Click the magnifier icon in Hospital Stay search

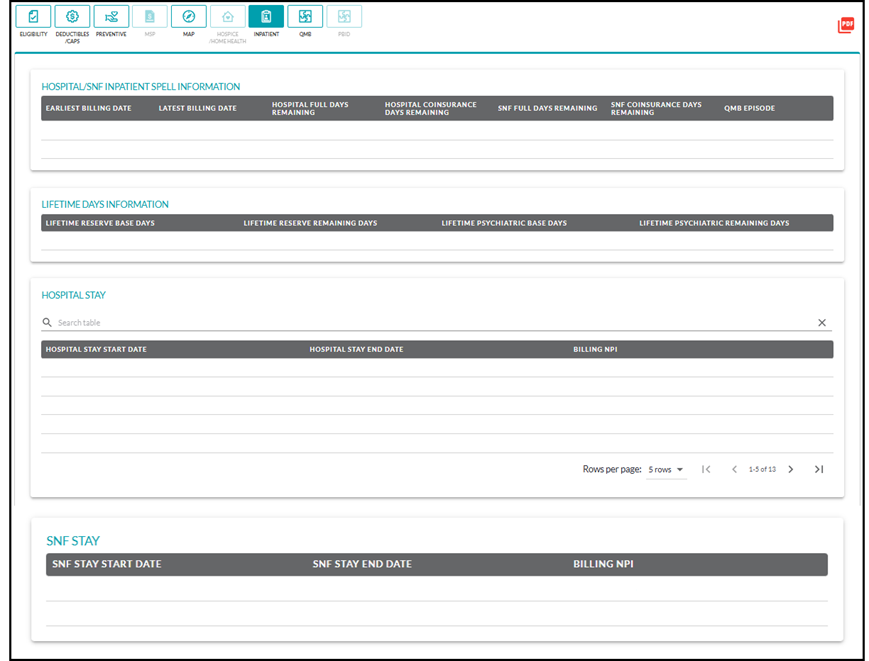click(47, 323)
